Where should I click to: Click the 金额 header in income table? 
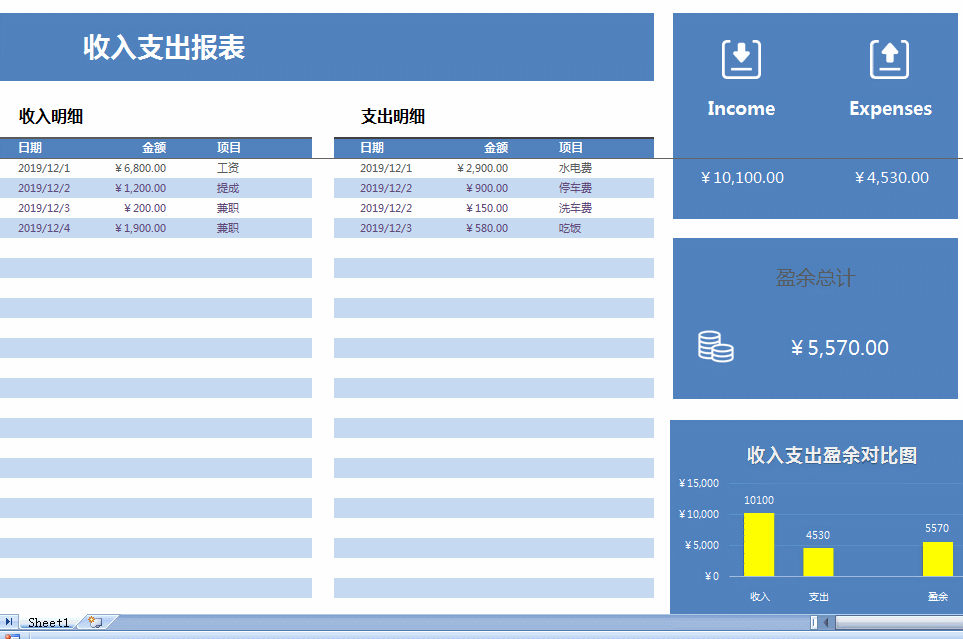coord(154,147)
